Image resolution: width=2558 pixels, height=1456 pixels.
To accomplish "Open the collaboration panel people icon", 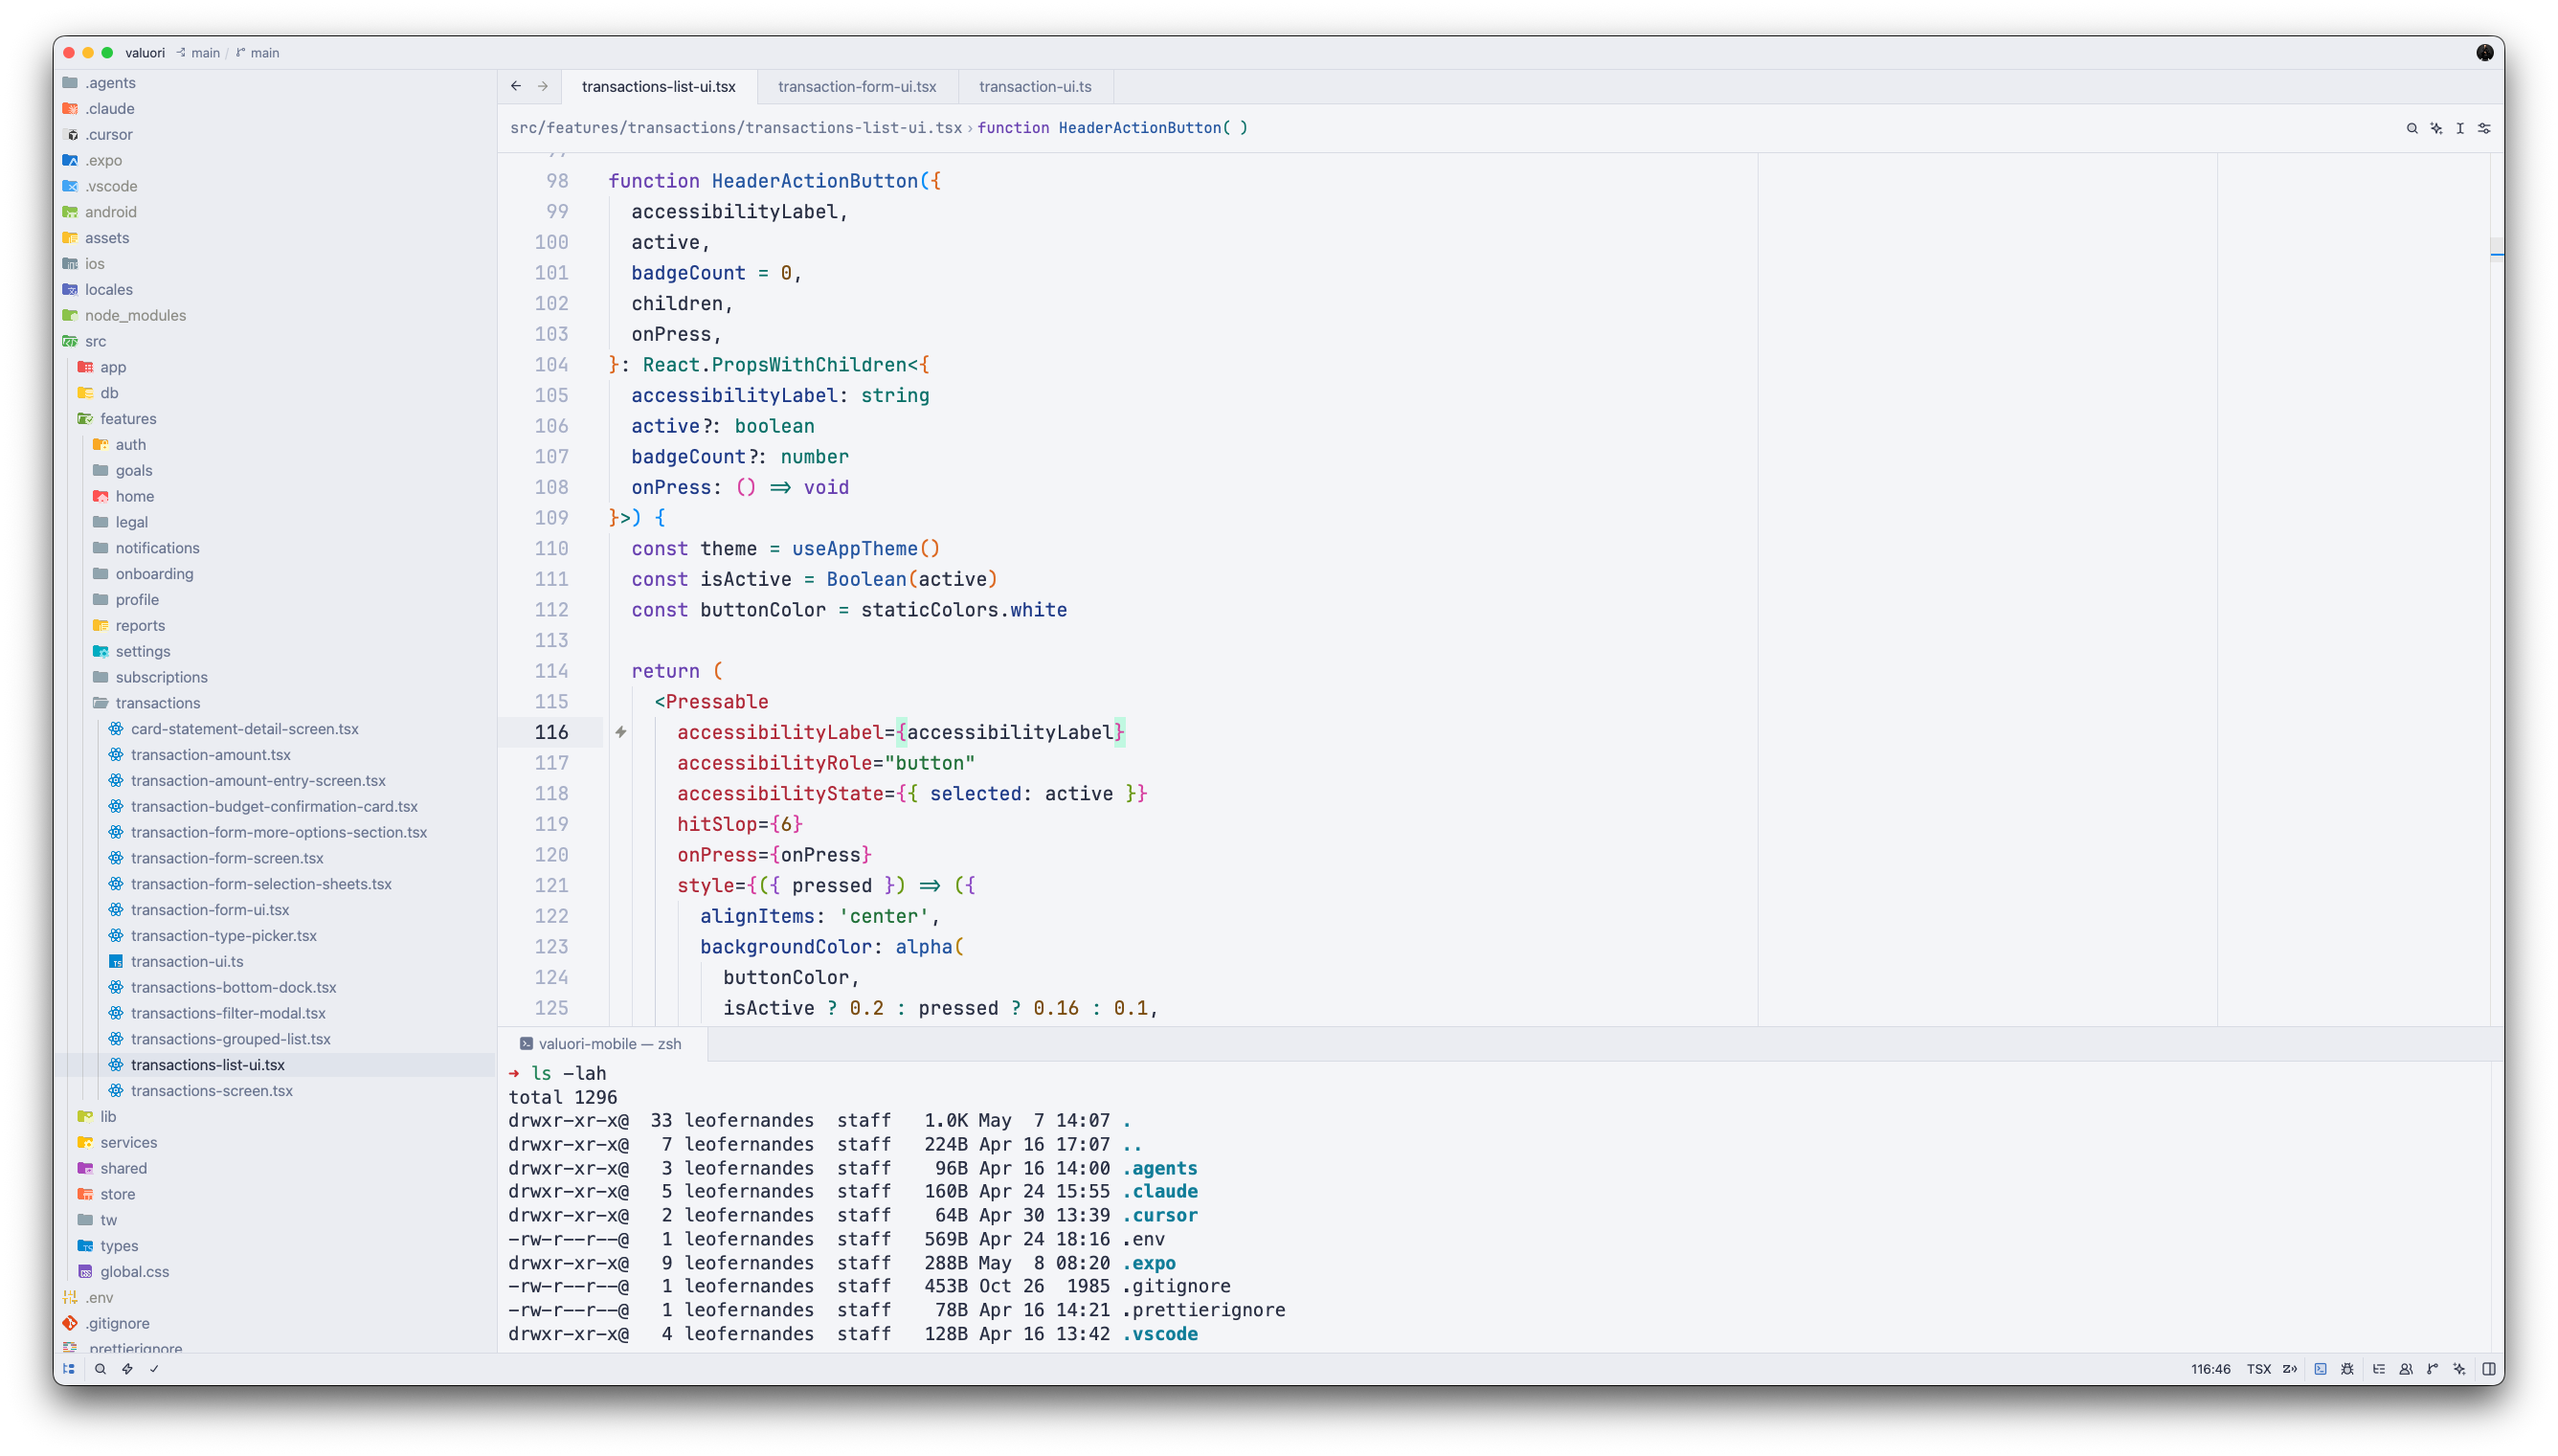I will pyautogui.click(x=2406, y=1369).
